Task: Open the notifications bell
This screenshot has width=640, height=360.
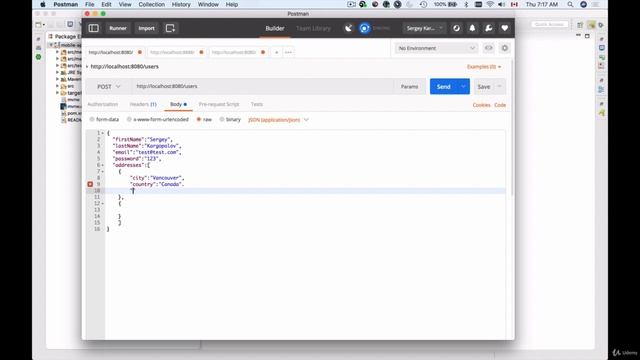Action: [472, 28]
